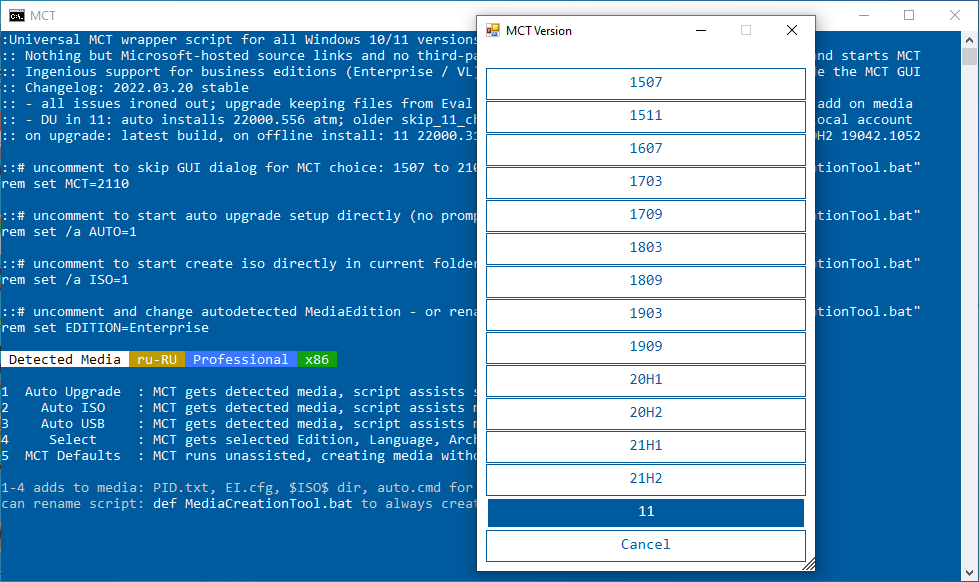This screenshot has width=979, height=582.
Task: Pick version 1903 button
Action: tap(645, 314)
